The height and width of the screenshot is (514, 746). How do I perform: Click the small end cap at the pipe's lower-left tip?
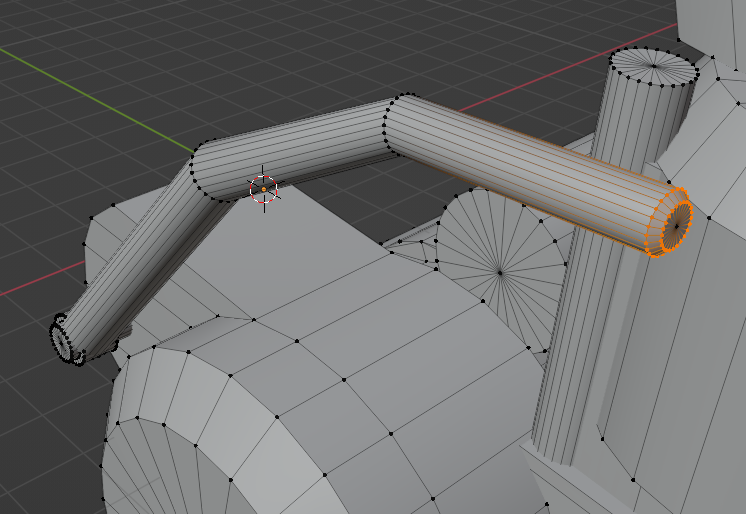(63, 341)
